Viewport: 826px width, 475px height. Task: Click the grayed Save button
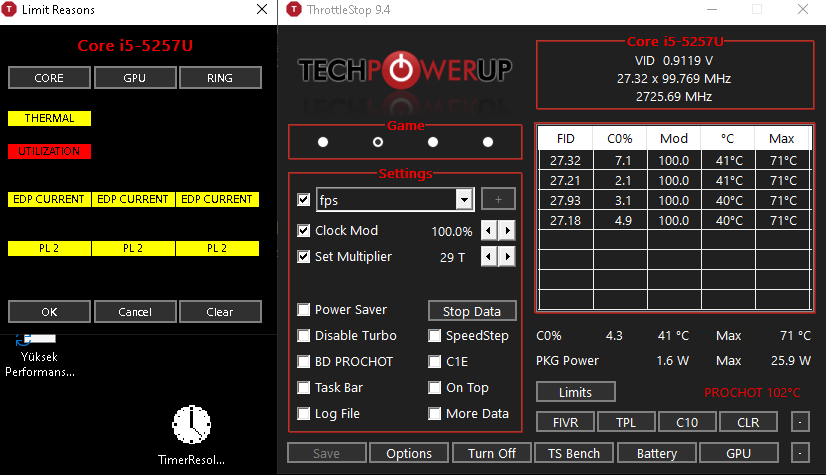point(327,453)
